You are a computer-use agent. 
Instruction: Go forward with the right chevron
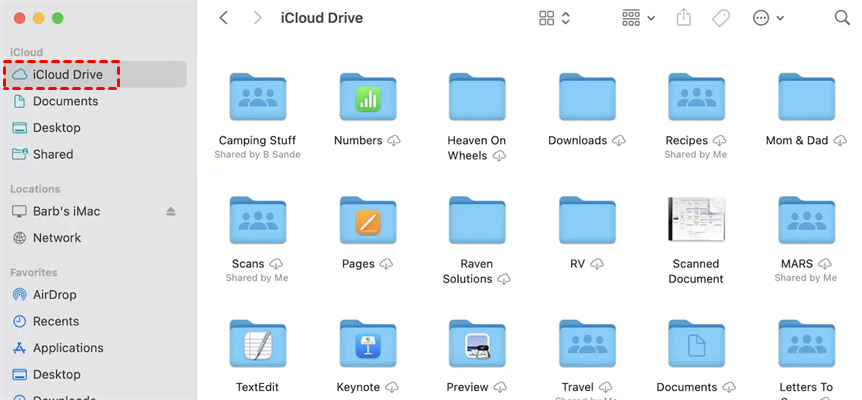click(x=258, y=18)
